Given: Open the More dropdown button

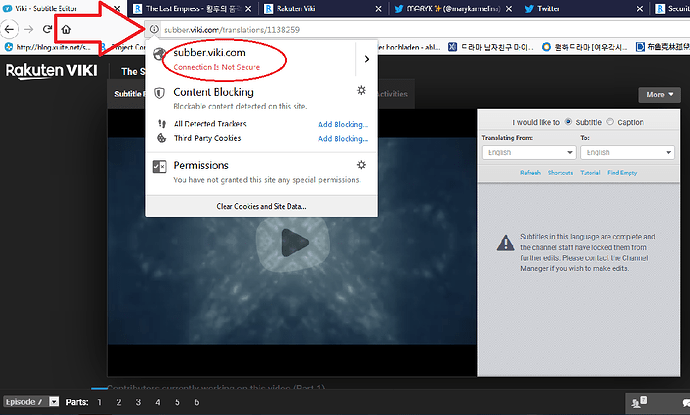Looking at the screenshot, I should click(x=659, y=95).
